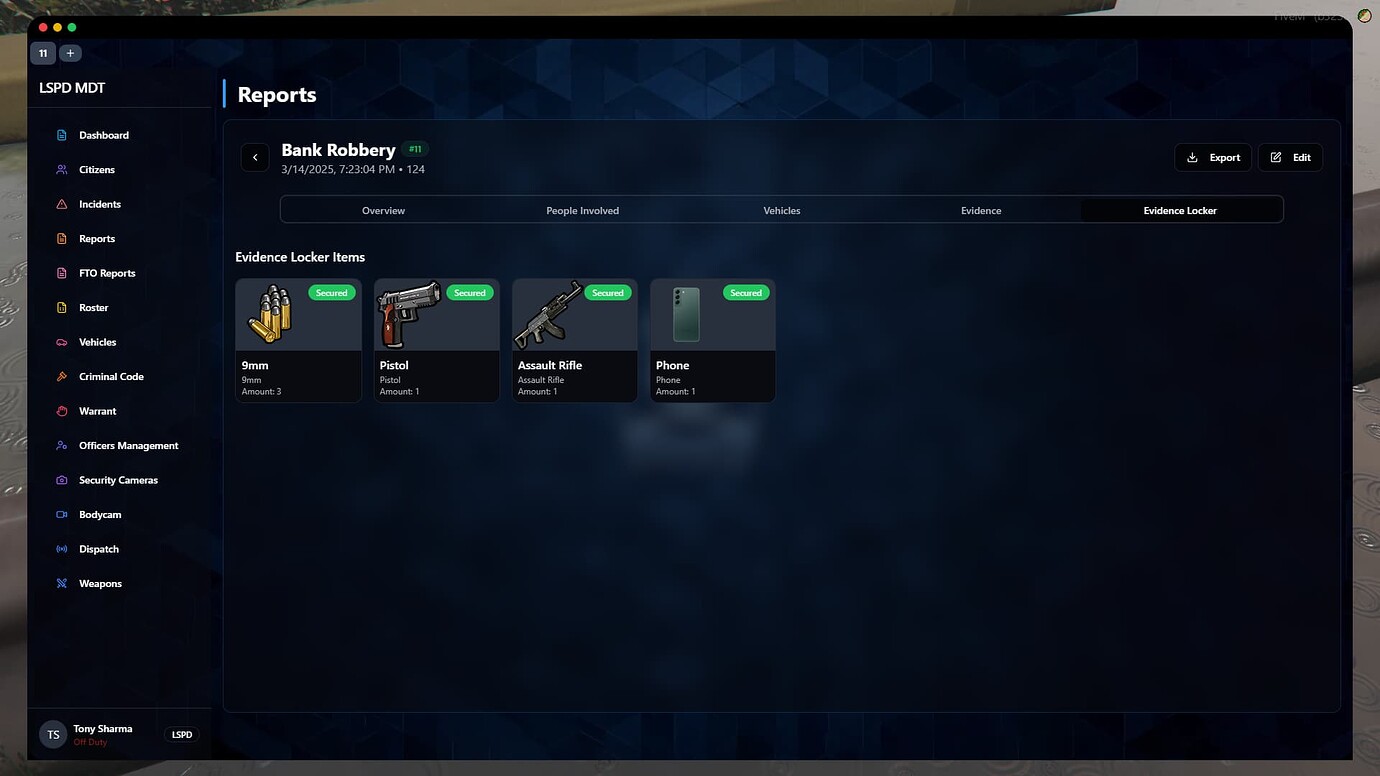This screenshot has width=1380, height=776.
Task: Toggle Secured badge on the Phone evidence
Action: tap(746, 292)
